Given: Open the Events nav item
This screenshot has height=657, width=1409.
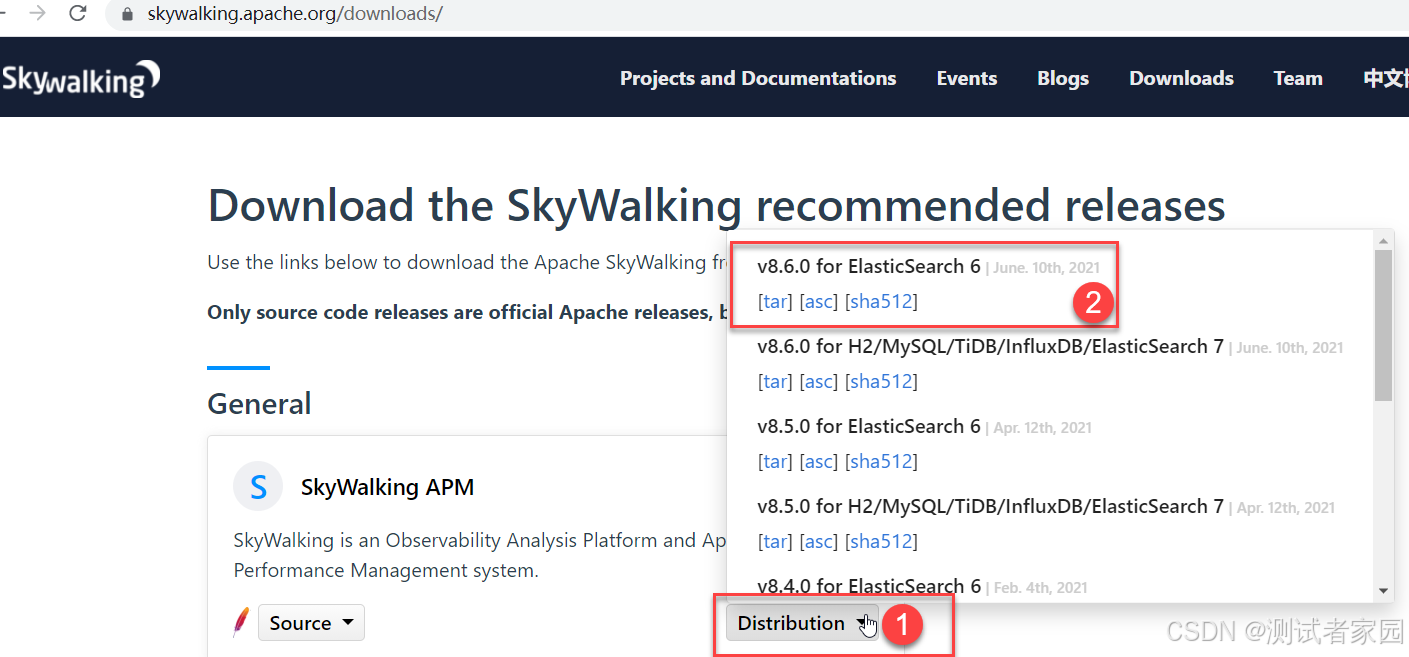Looking at the screenshot, I should 967,78.
